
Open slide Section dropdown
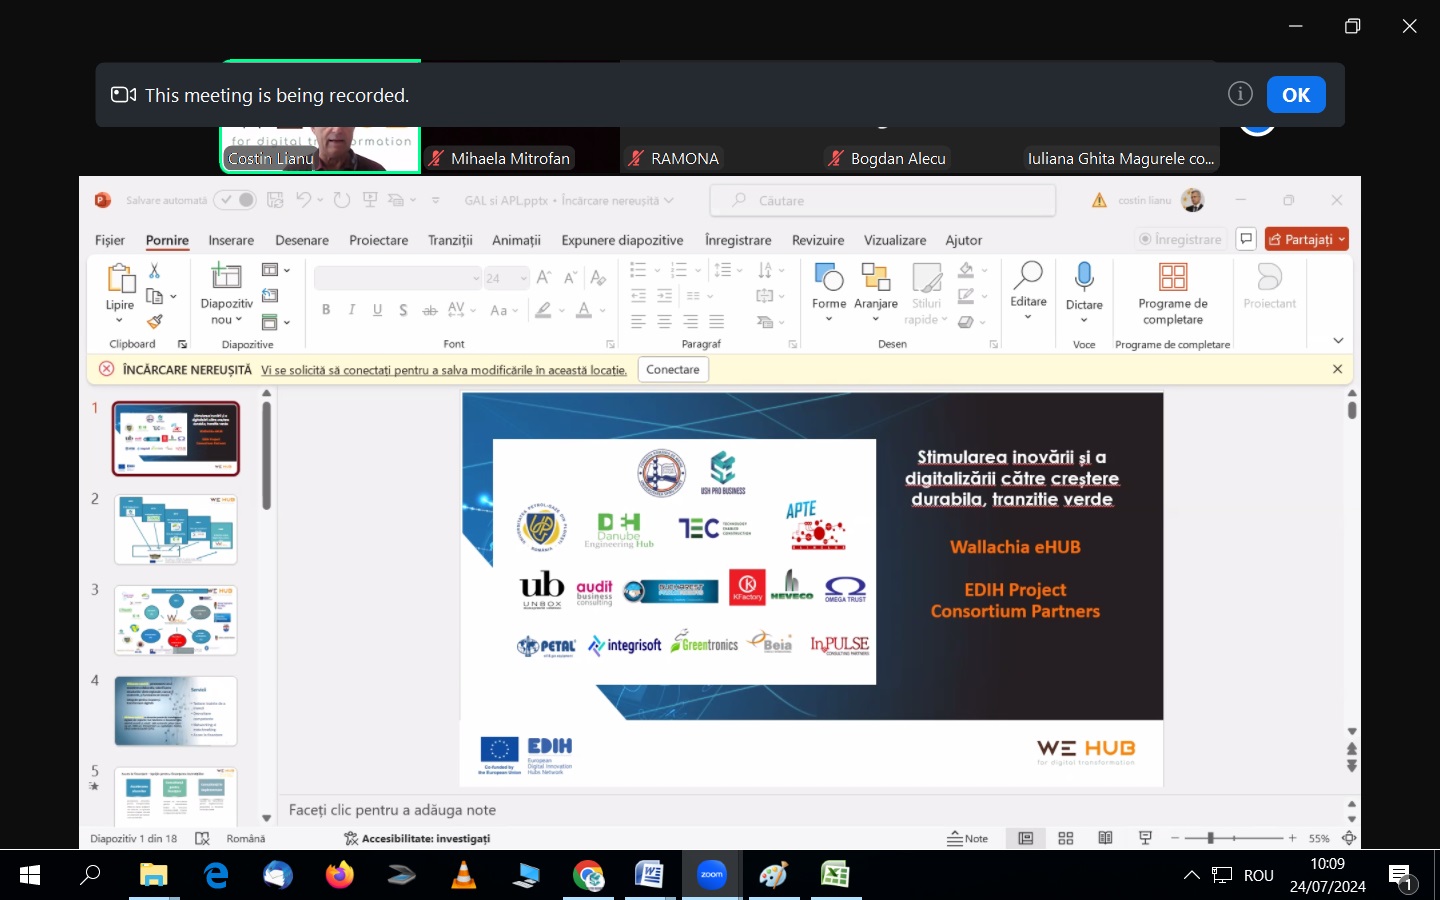(275, 322)
